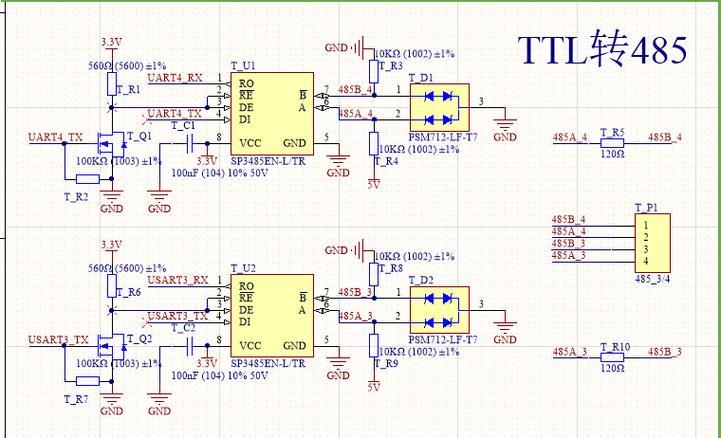
Task: Select the "120Ω" value under T_R5
Action: pyautogui.click(x=612, y=154)
